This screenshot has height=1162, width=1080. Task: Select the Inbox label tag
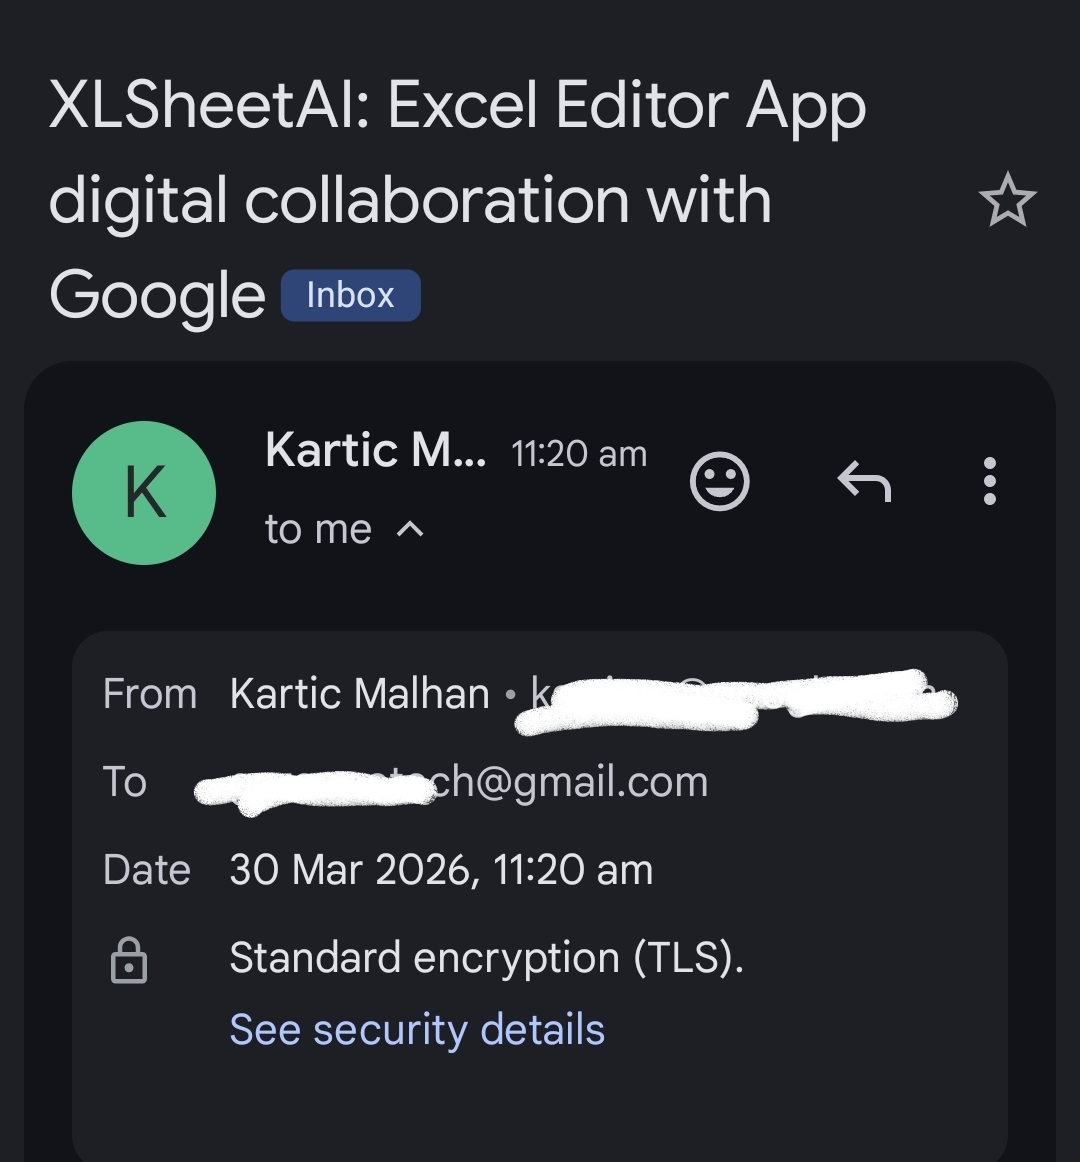350,296
